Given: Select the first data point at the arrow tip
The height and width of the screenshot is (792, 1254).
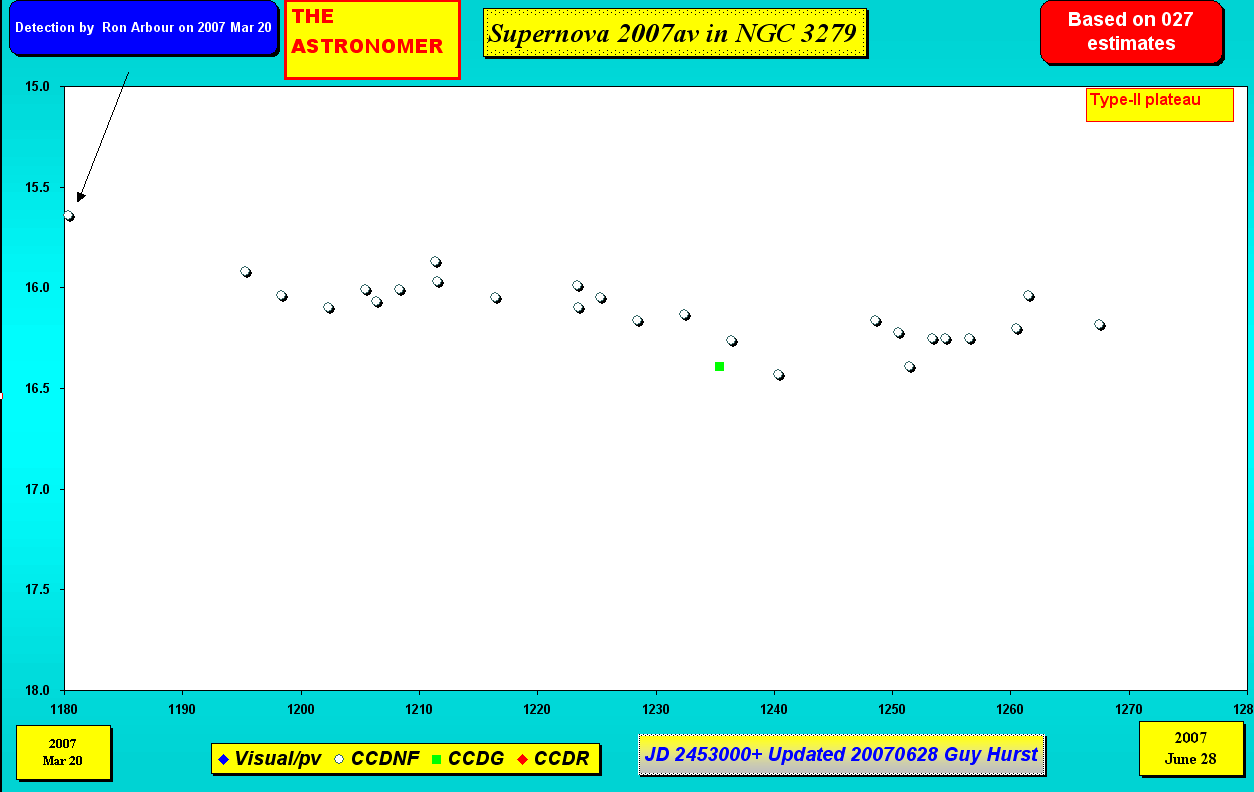Looking at the screenshot, I should [x=69, y=216].
